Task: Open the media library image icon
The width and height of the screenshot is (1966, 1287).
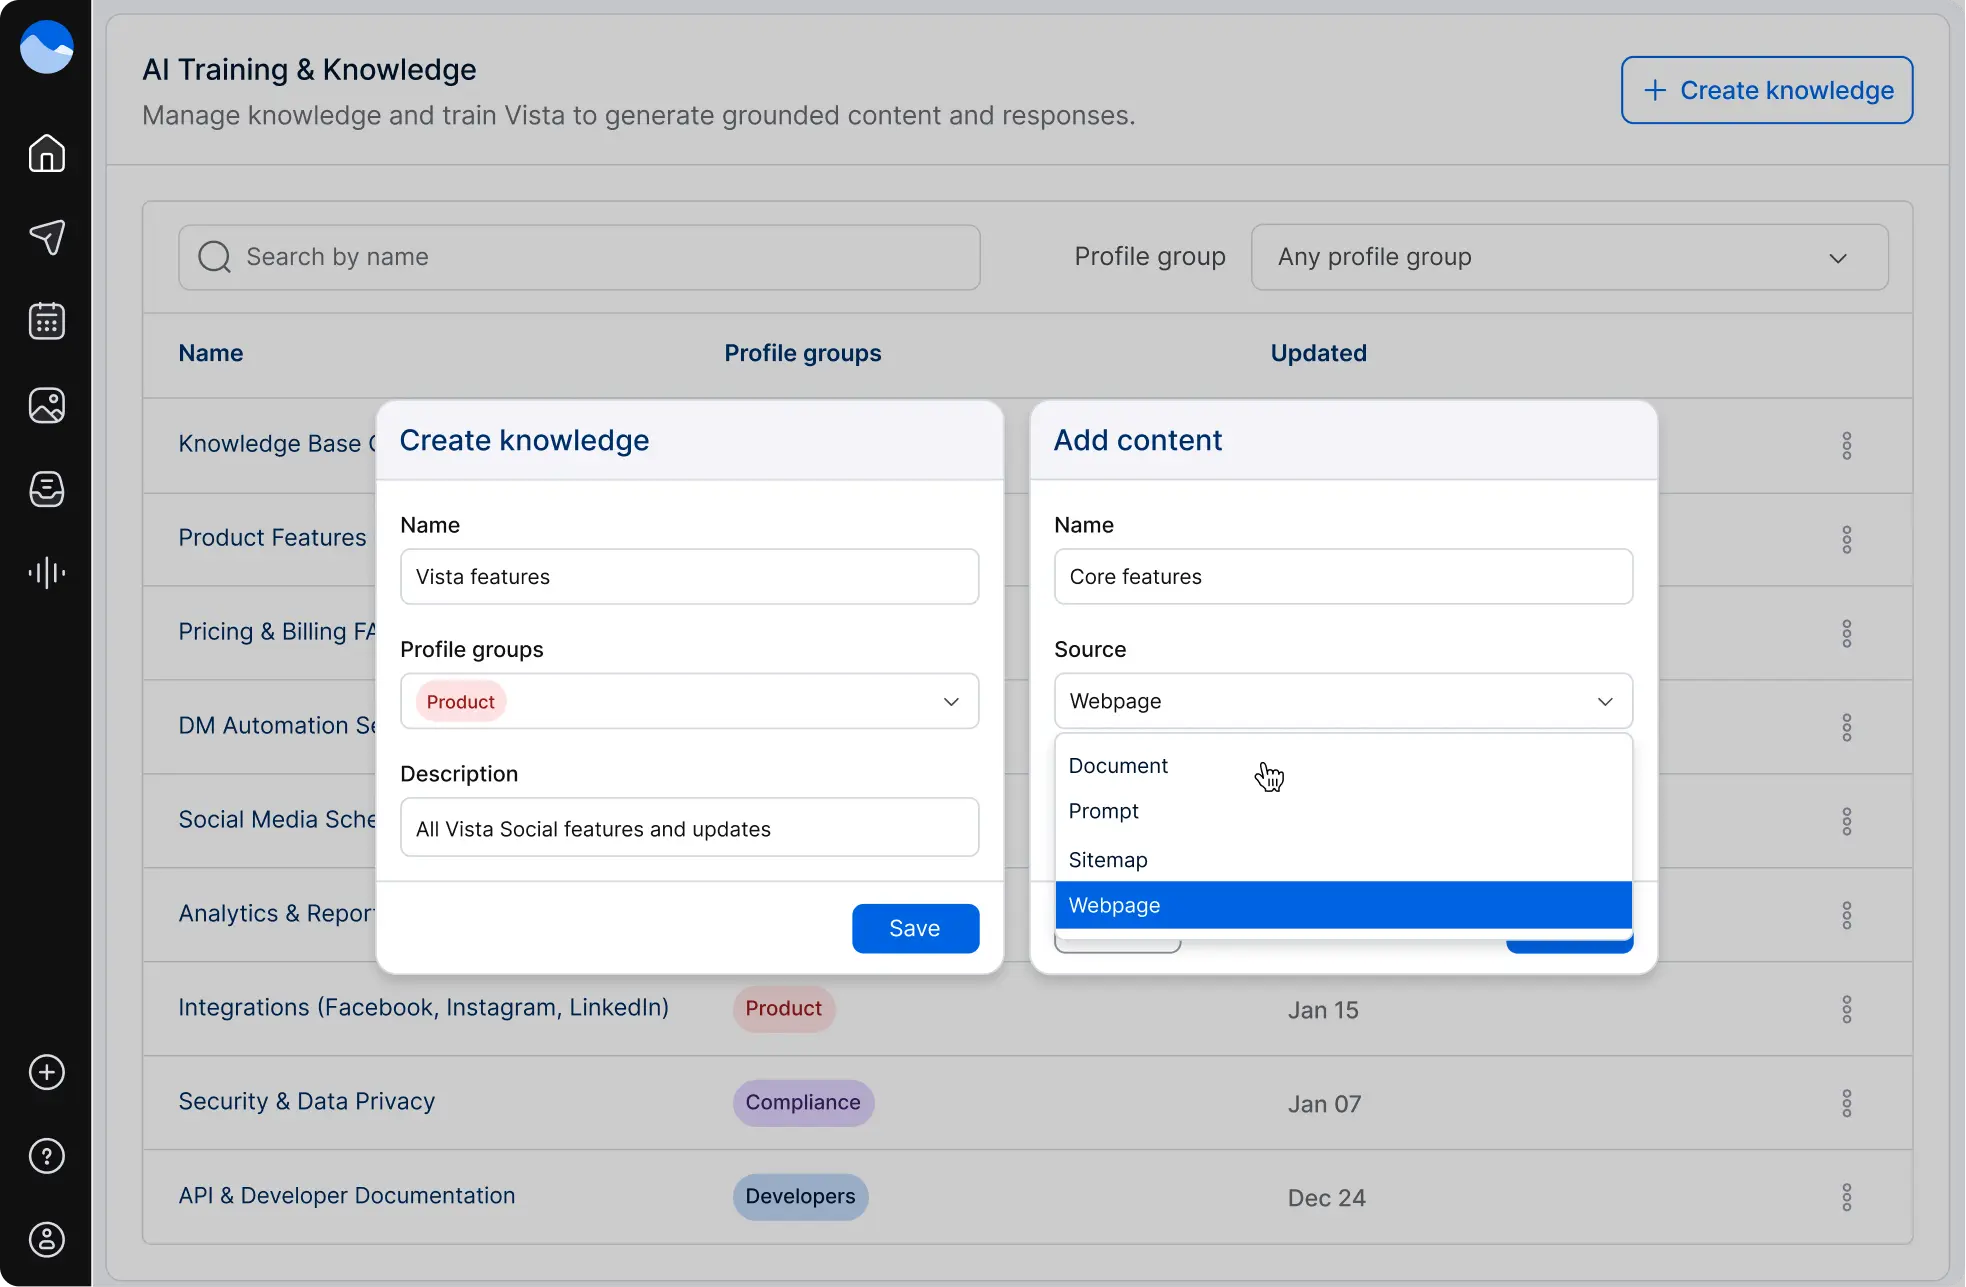Action: [47, 405]
